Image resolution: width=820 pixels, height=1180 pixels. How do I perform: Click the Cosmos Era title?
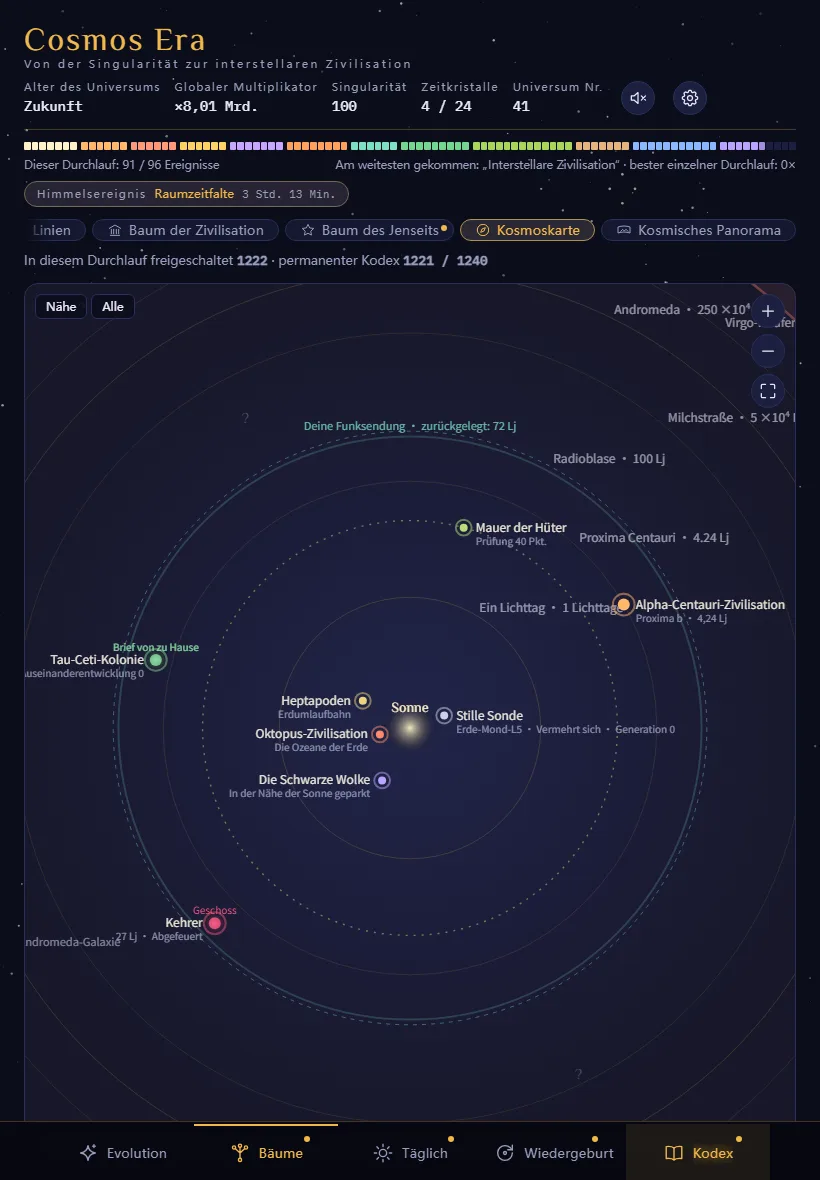(x=114, y=39)
